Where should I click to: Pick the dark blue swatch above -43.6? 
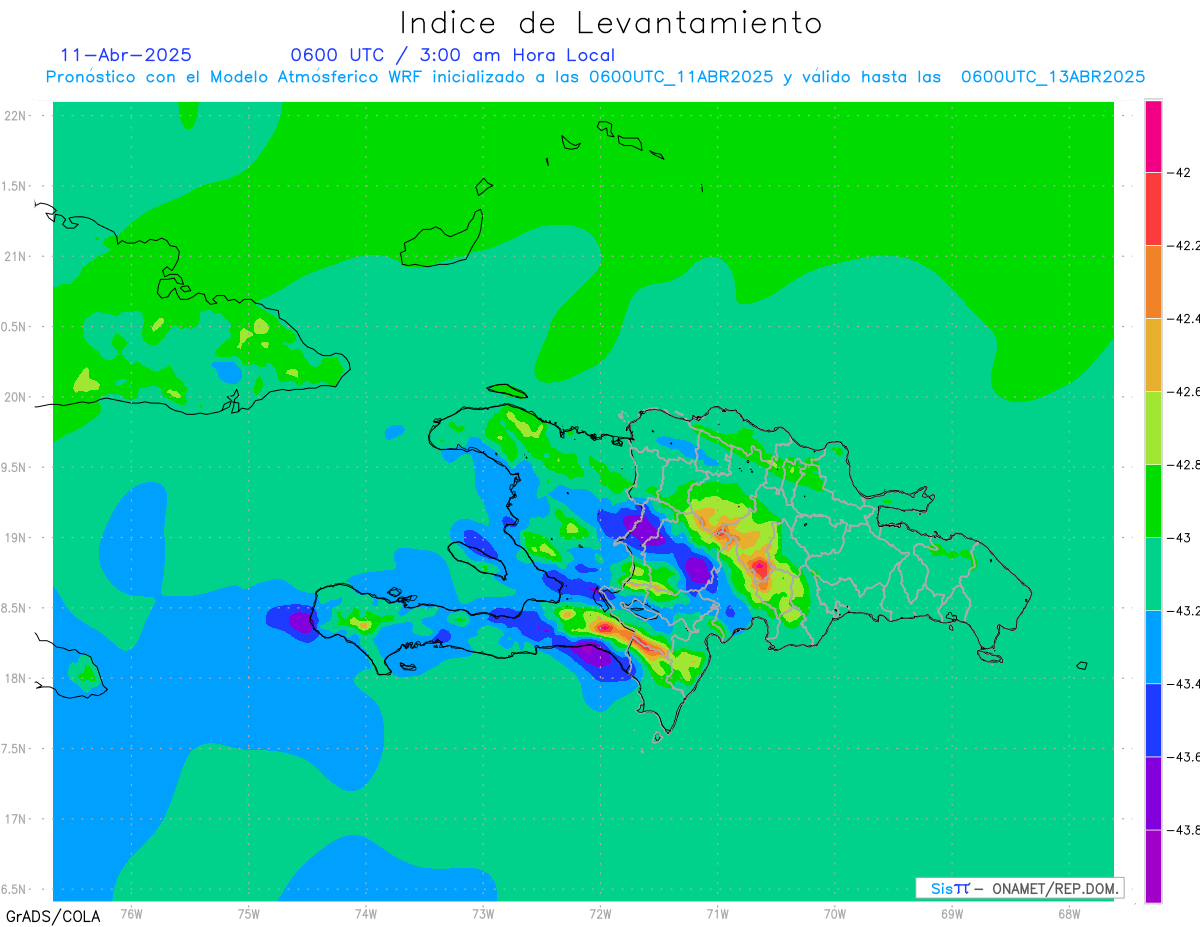[x=1153, y=720]
